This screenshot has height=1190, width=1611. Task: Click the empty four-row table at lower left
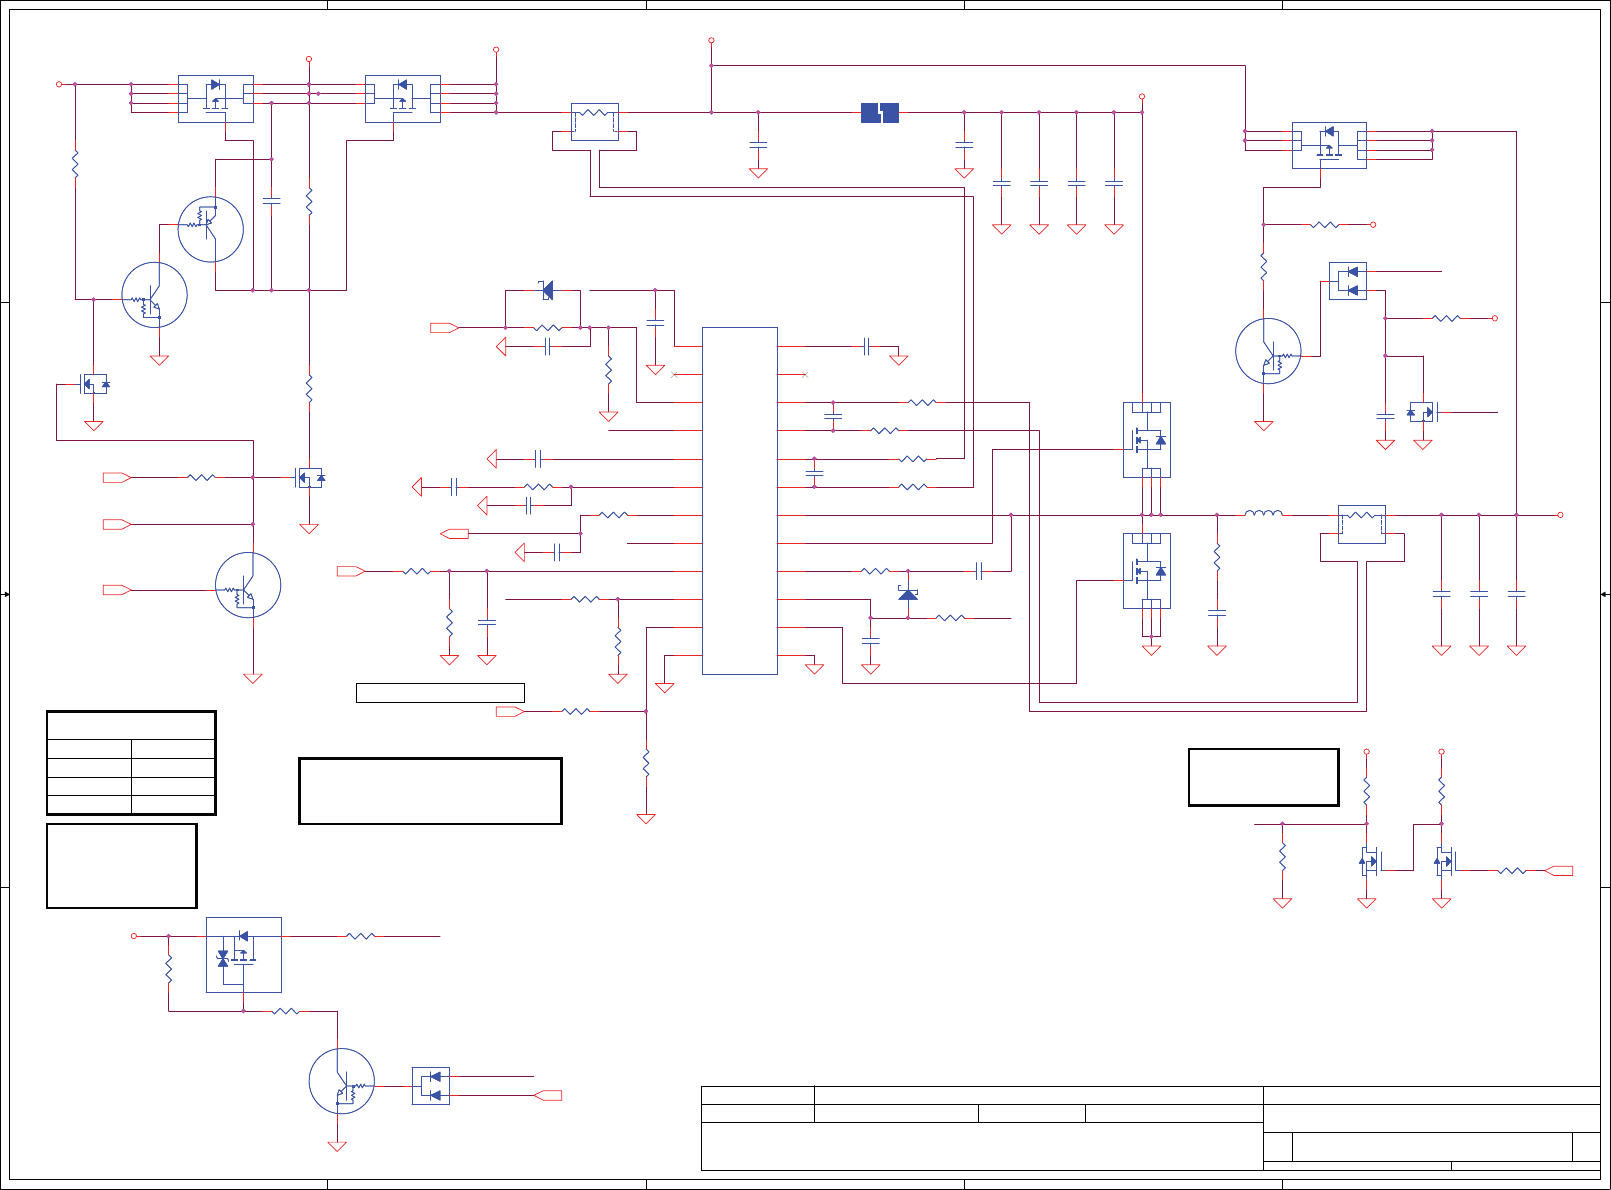pos(131,763)
